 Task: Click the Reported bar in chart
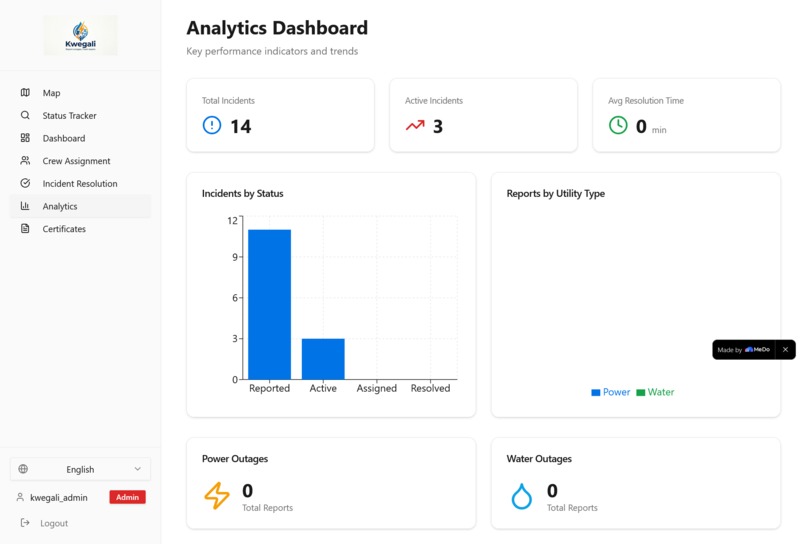pyautogui.click(x=269, y=304)
